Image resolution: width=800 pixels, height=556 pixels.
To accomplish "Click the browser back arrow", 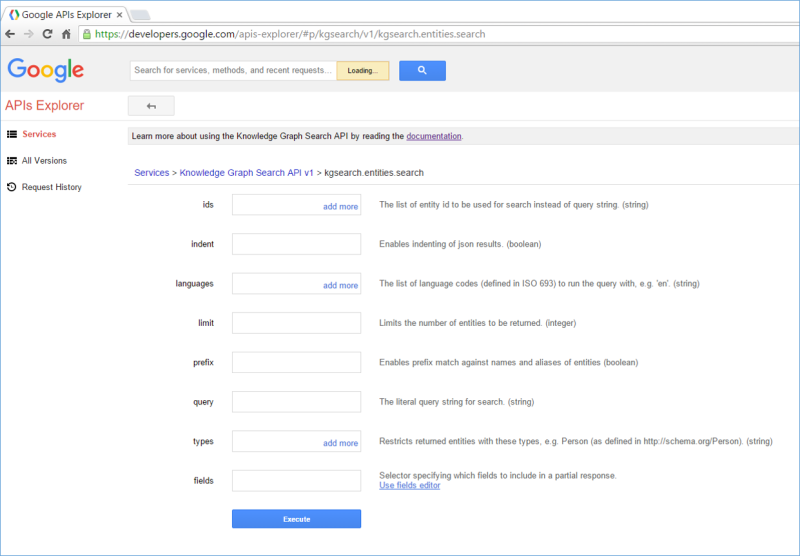I will tap(10, 34).
